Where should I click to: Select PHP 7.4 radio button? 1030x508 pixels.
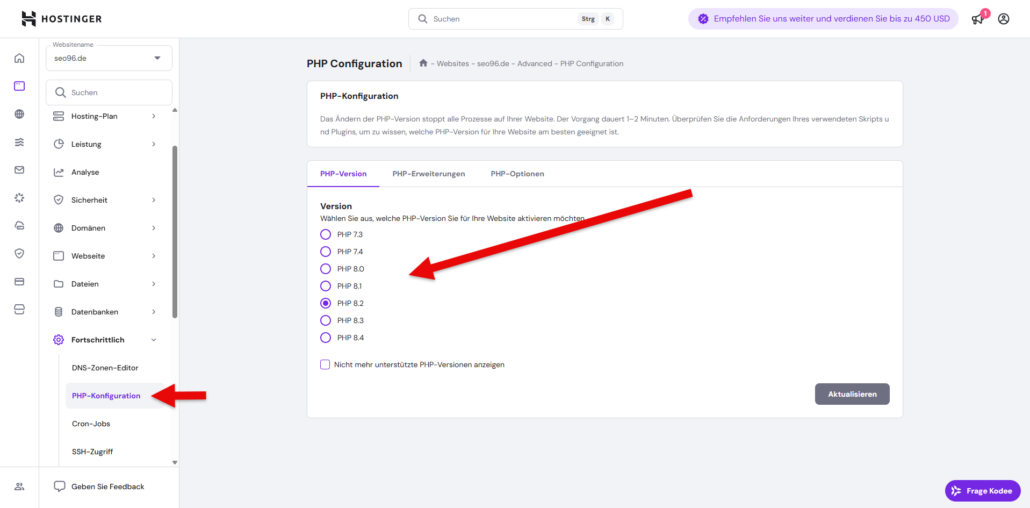[325, 252]
